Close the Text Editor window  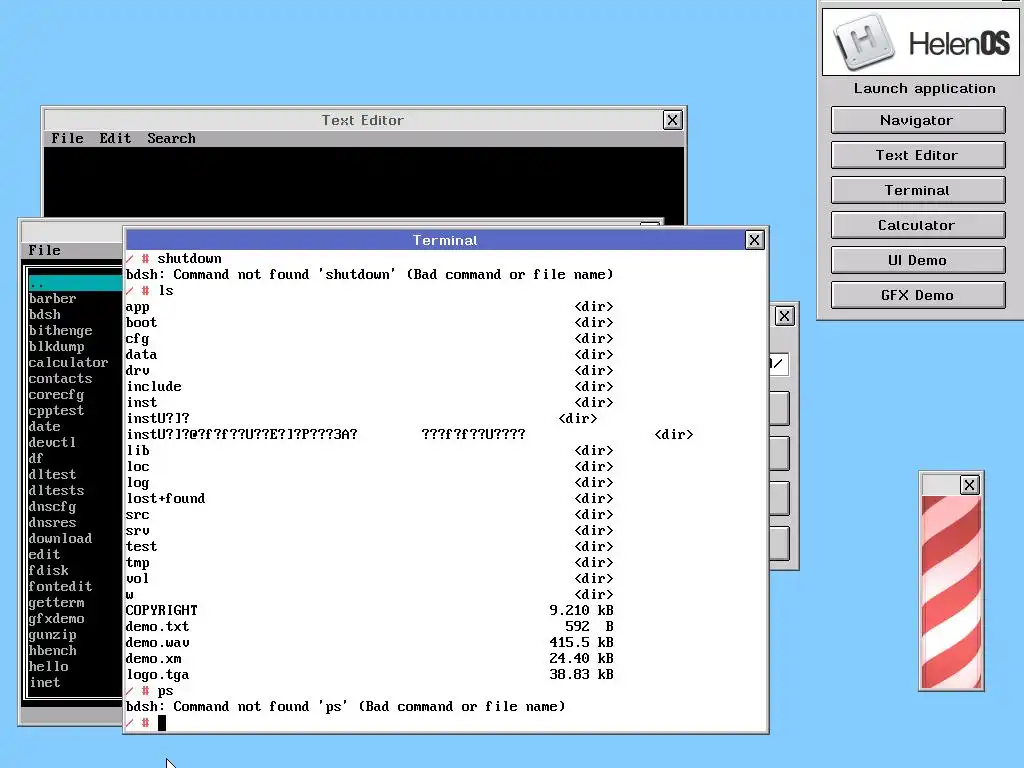(x=673, y=120)
